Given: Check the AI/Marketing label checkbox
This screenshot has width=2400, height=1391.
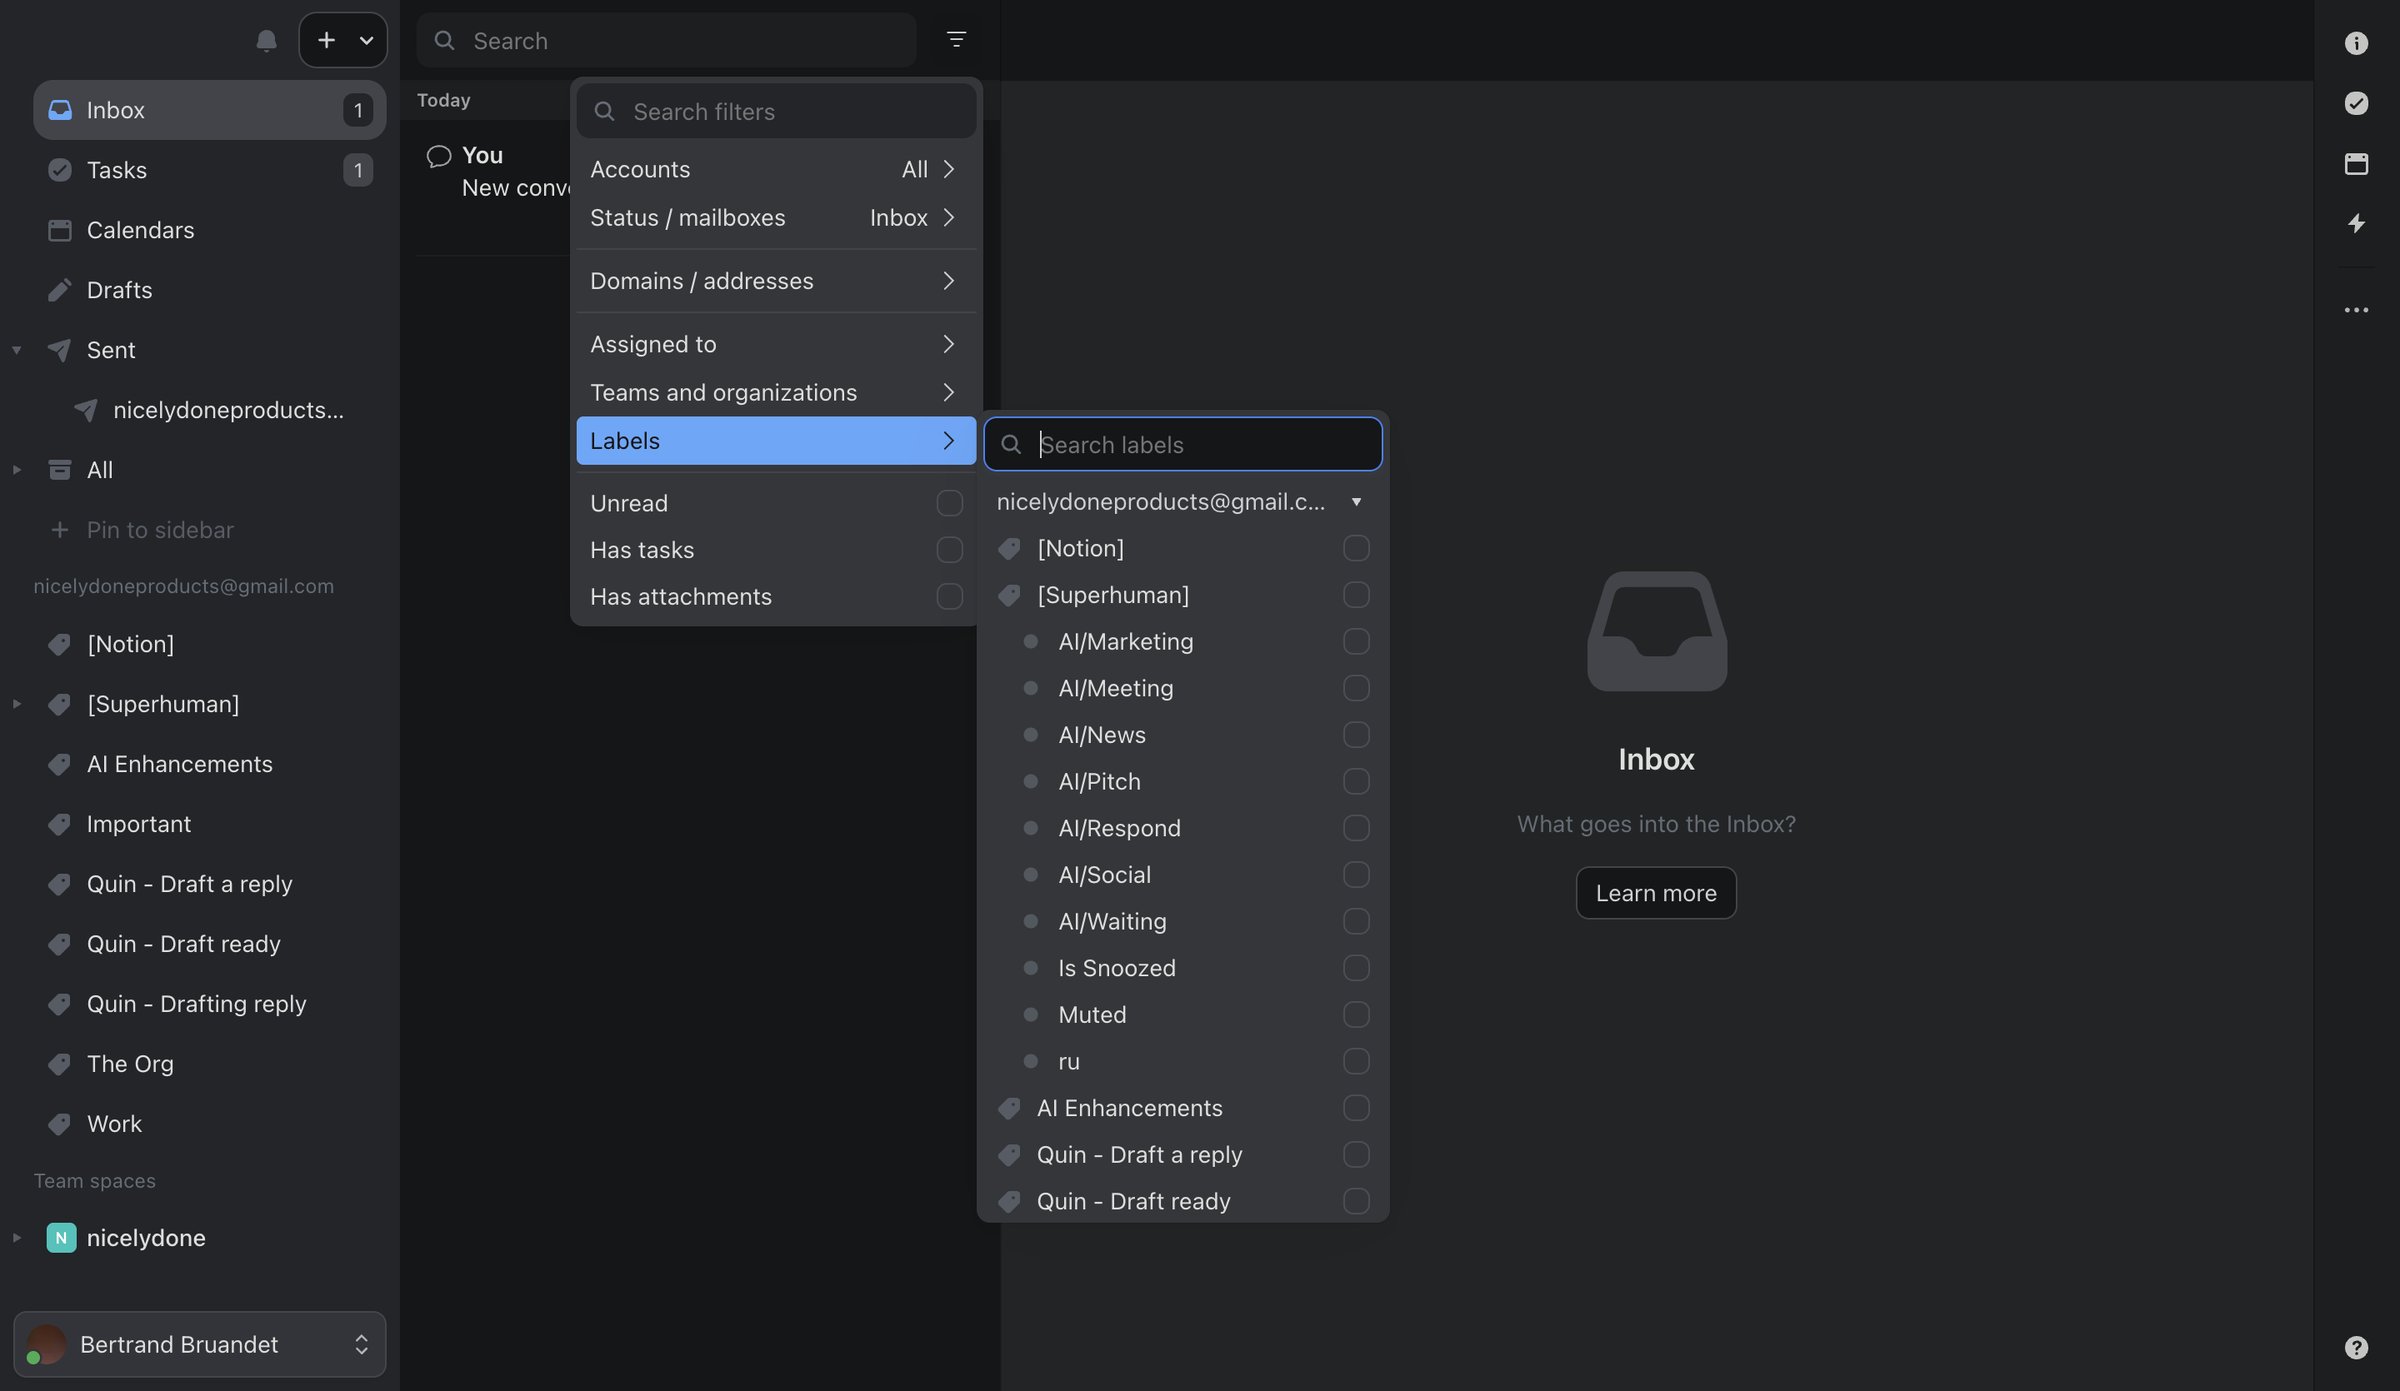Looking at the screenshot, I should 1356,641.
